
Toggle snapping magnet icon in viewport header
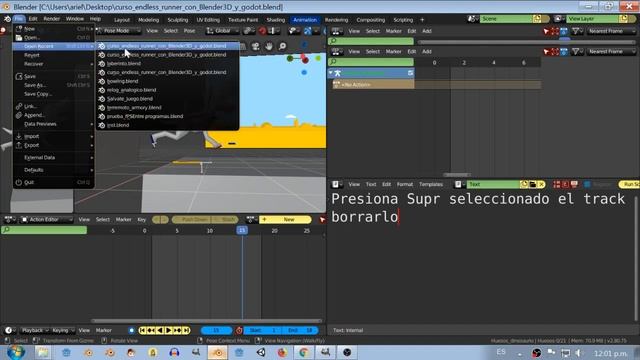click(262, 31)
